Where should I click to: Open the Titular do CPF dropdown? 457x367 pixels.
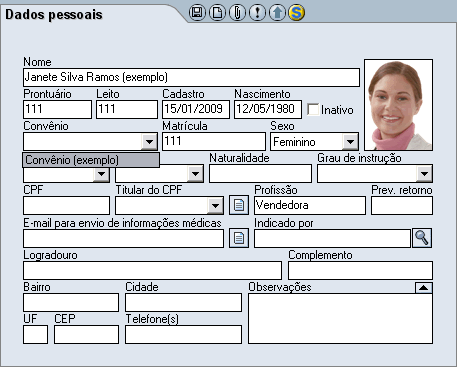click(215, 206)
